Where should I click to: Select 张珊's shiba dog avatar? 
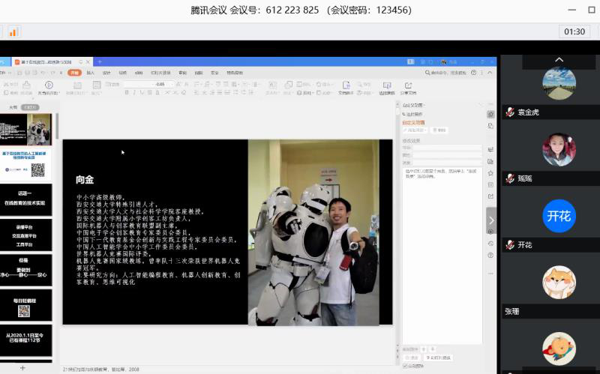tap(559, 282)
